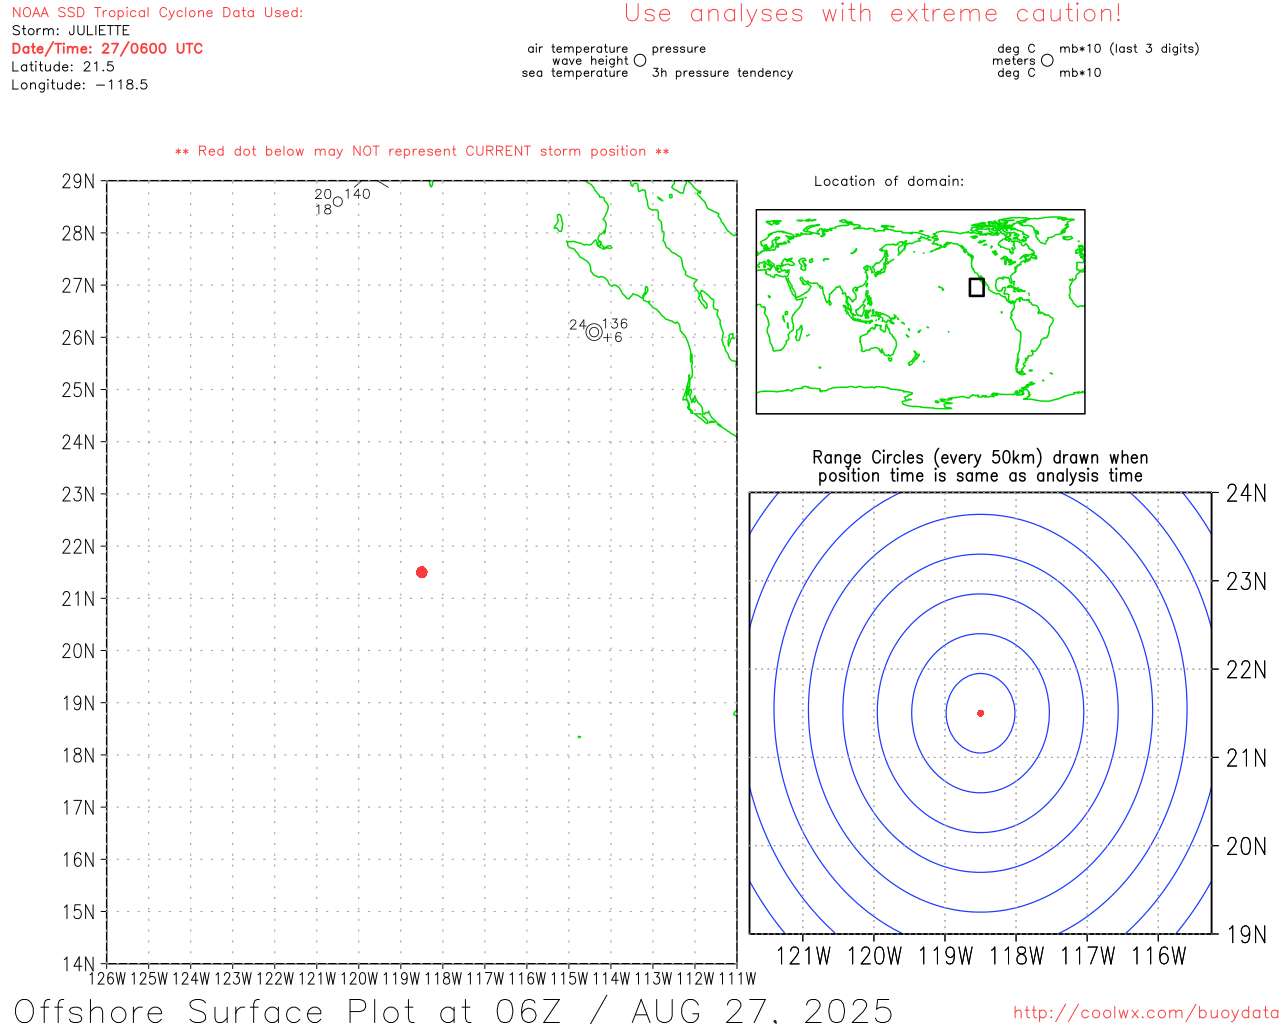
Task: Click the '126W' longitude axis label
Action: (108, 978)
